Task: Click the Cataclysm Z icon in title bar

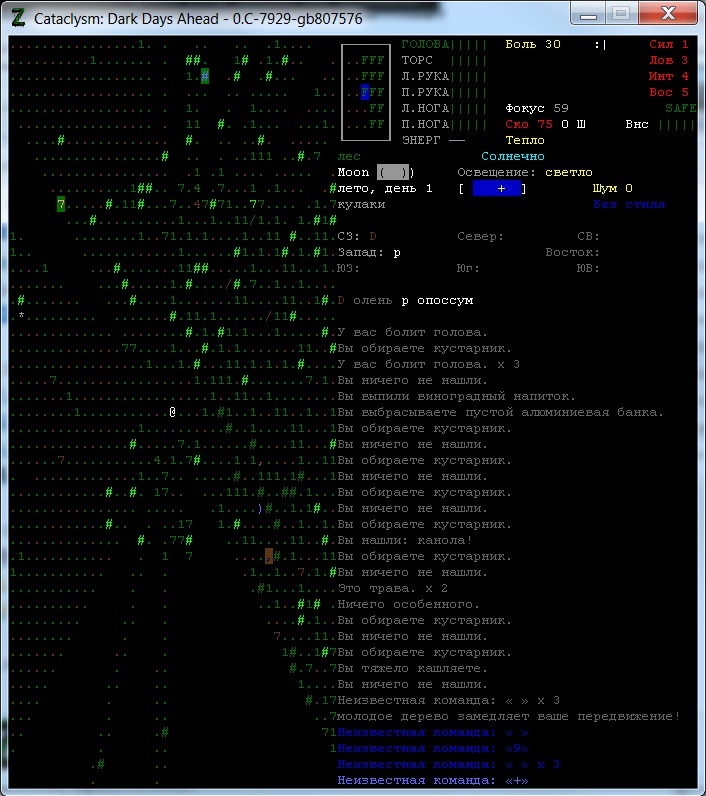Action: (x=18, y=18)
